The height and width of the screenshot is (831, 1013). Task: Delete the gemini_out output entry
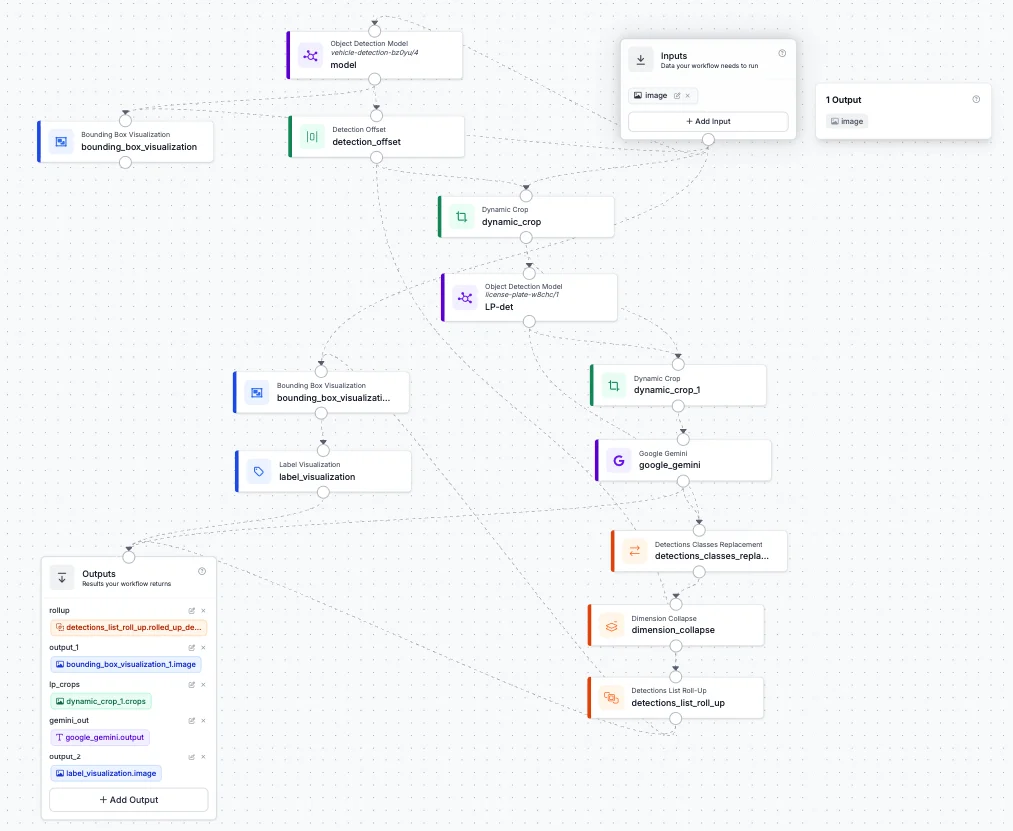[x=203, y=720]
